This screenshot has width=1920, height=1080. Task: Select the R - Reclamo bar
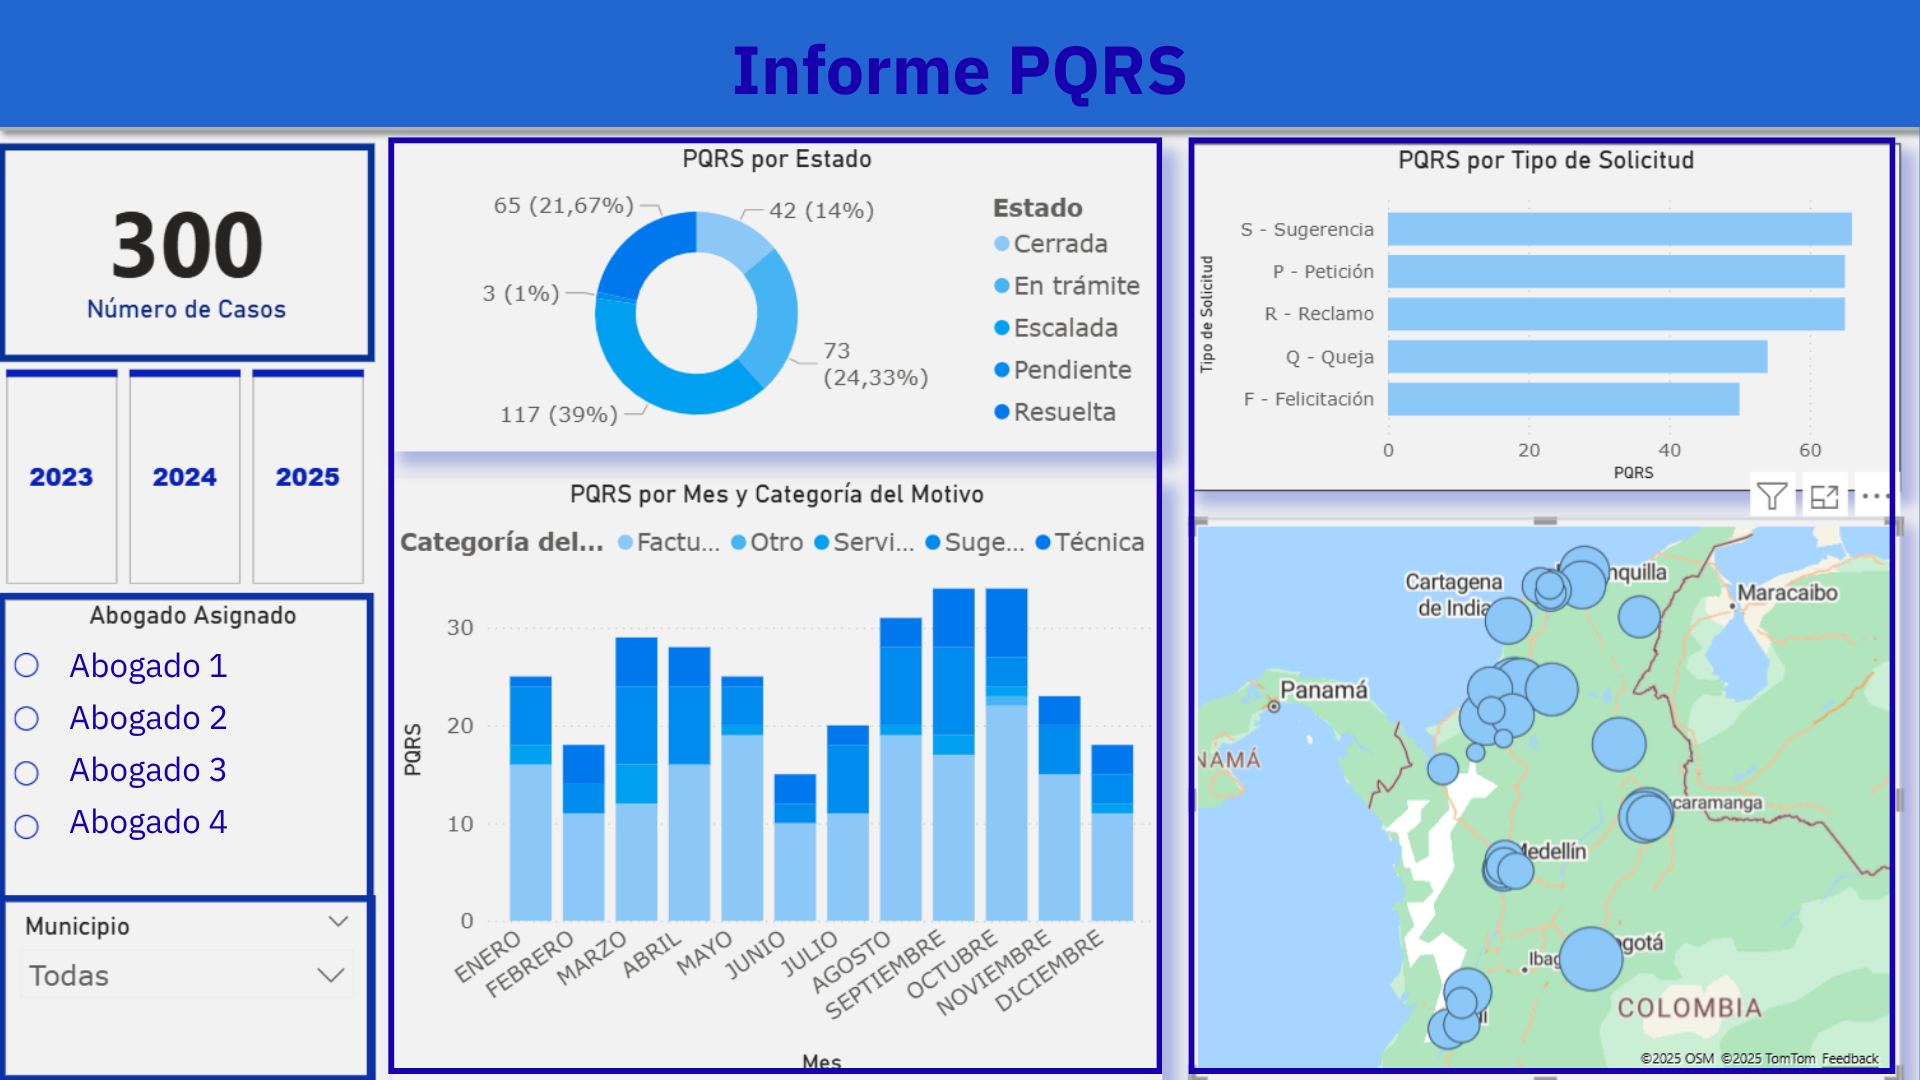pyautogui.click(x=1616, y=314)
